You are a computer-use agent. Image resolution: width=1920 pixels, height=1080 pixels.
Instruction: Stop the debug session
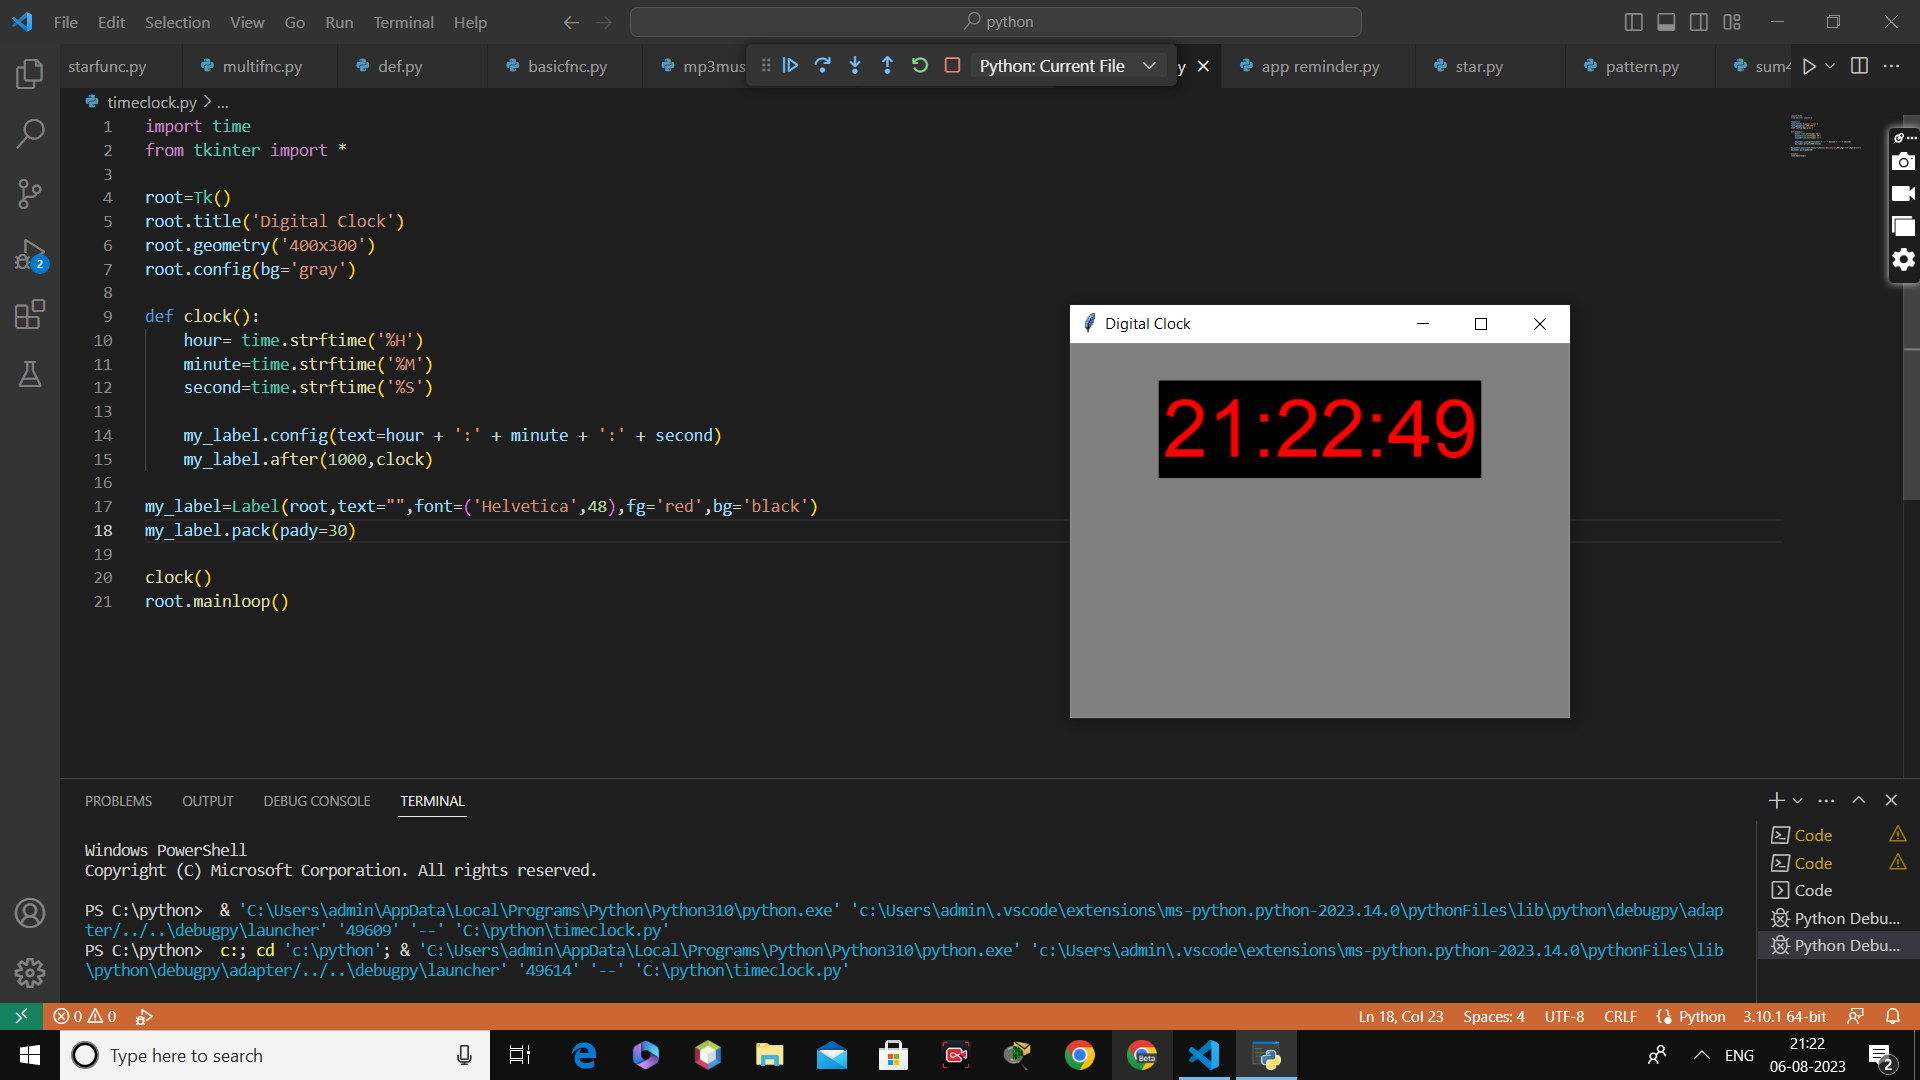pos(953,65)
